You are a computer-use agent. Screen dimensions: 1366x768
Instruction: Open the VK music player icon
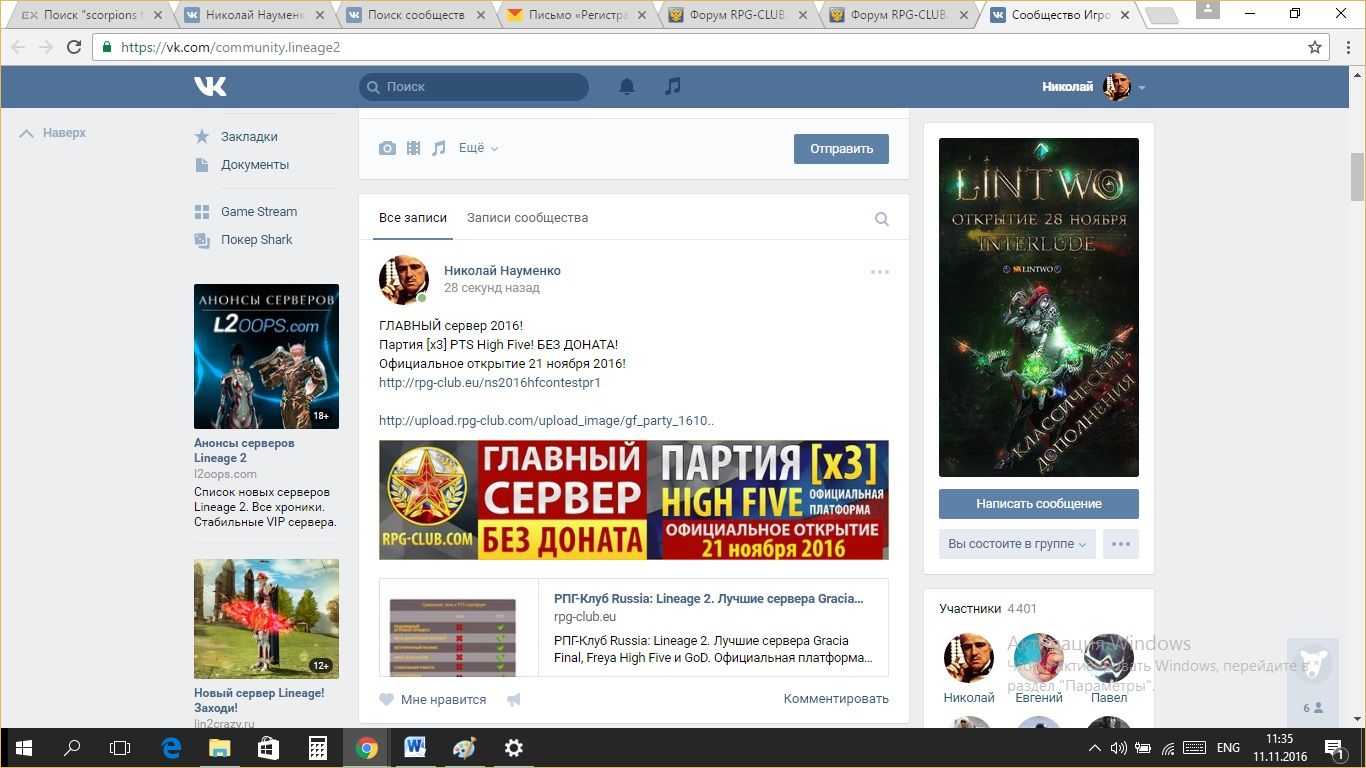coord(673,87)
